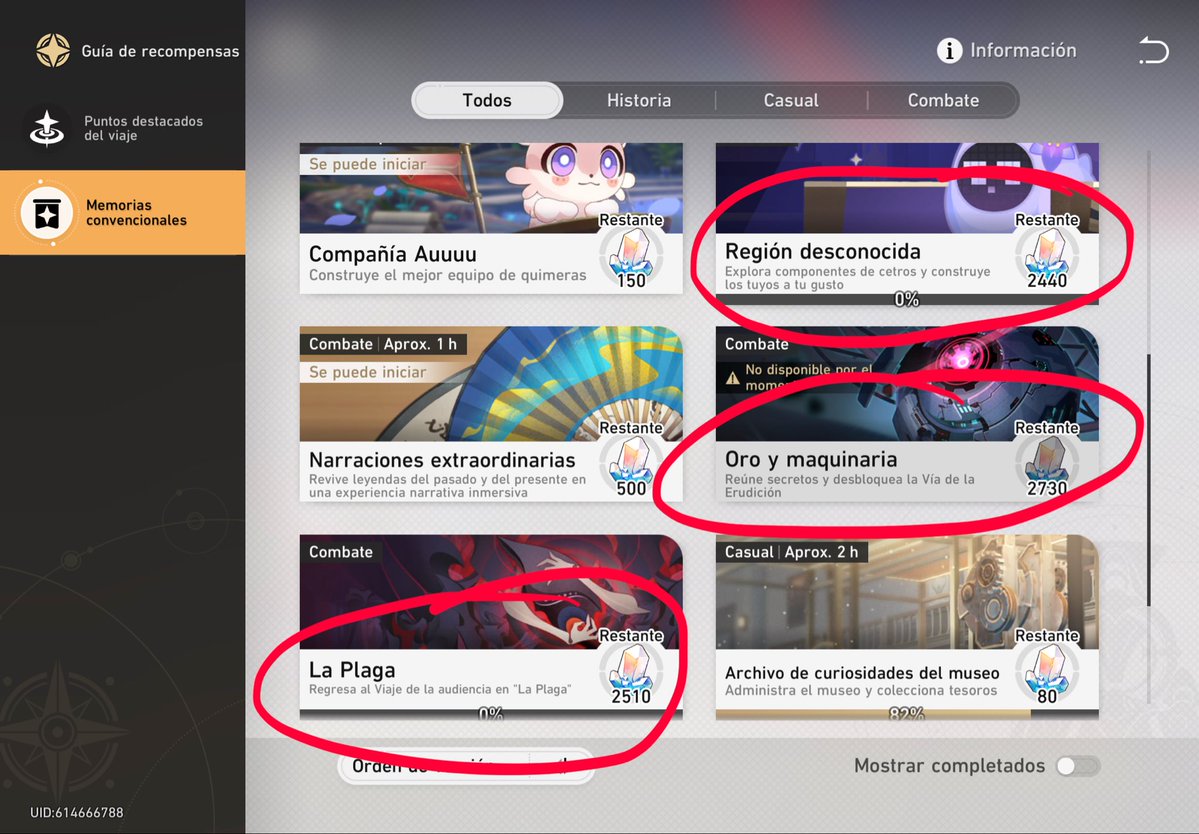Click 'Se puede iniciar' on Compañía Auuuu
1199x834 pixels.
[x=368, y=164]
